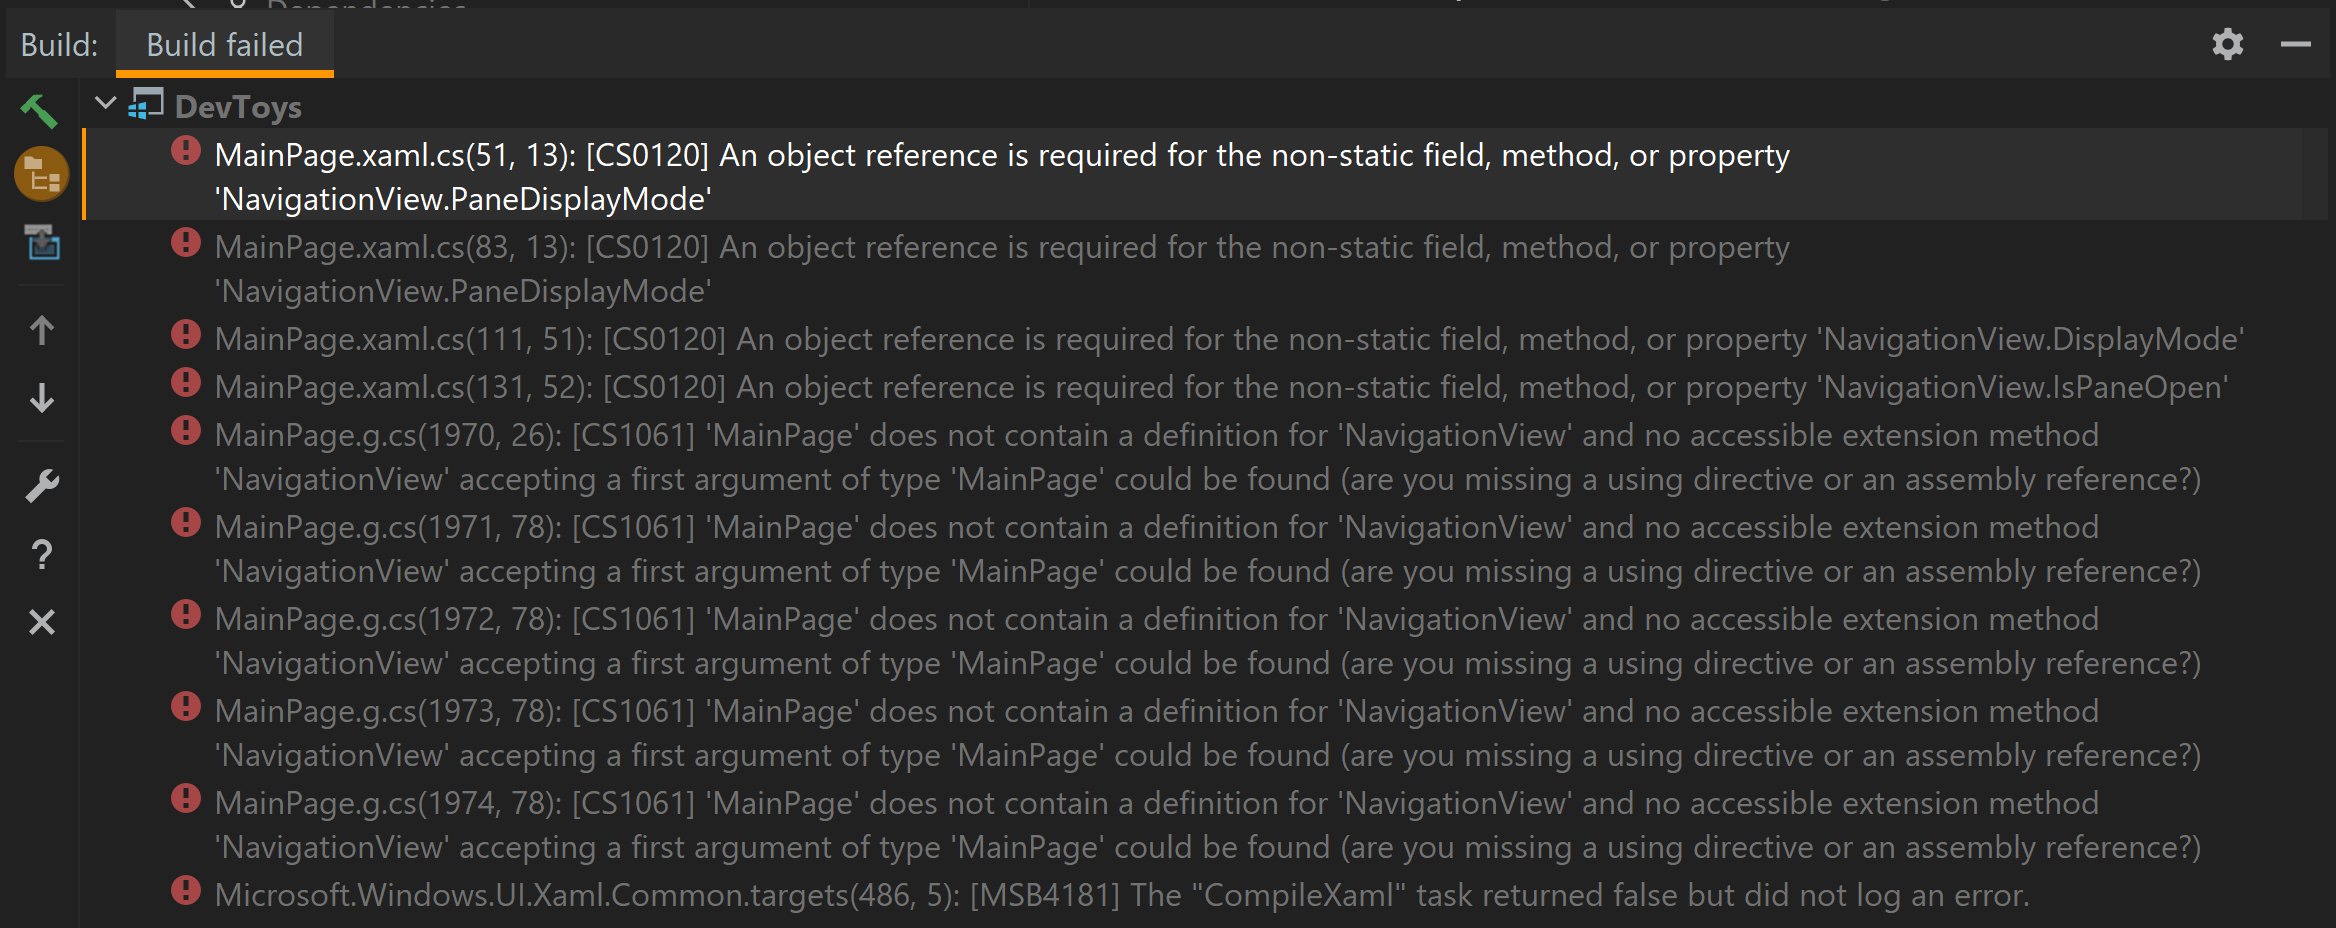
Task: Jump to next message with the down arrow
Action: click(x=41, y=399)
